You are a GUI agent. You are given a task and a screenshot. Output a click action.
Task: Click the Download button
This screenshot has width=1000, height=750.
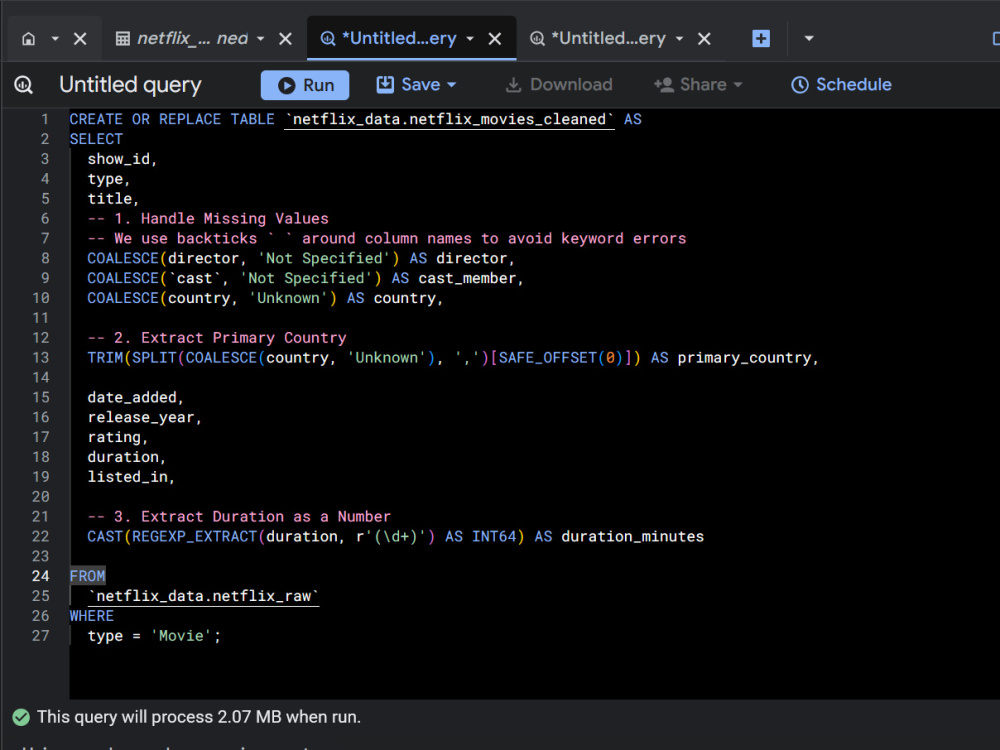559,85
